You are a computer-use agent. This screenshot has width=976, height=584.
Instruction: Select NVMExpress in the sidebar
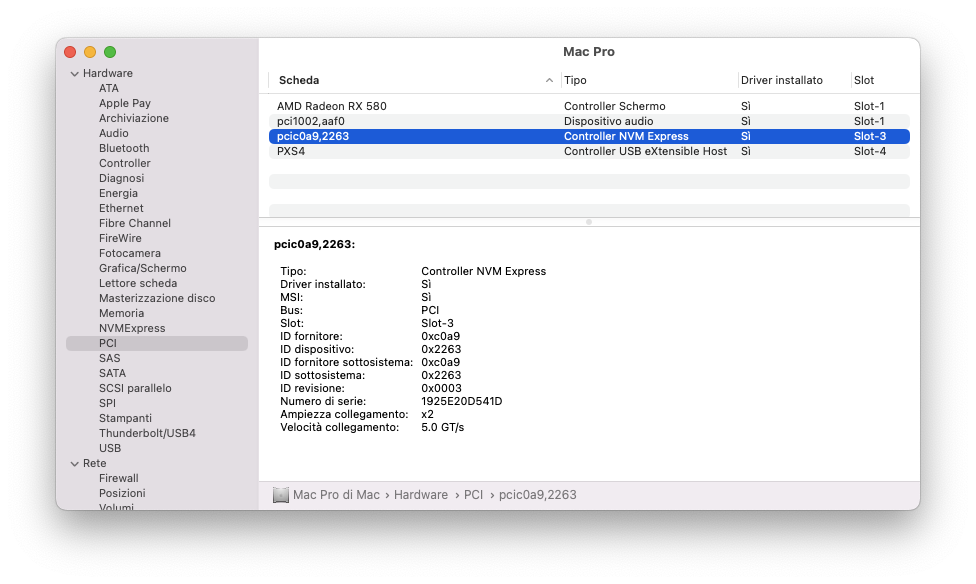click(132, 328)
